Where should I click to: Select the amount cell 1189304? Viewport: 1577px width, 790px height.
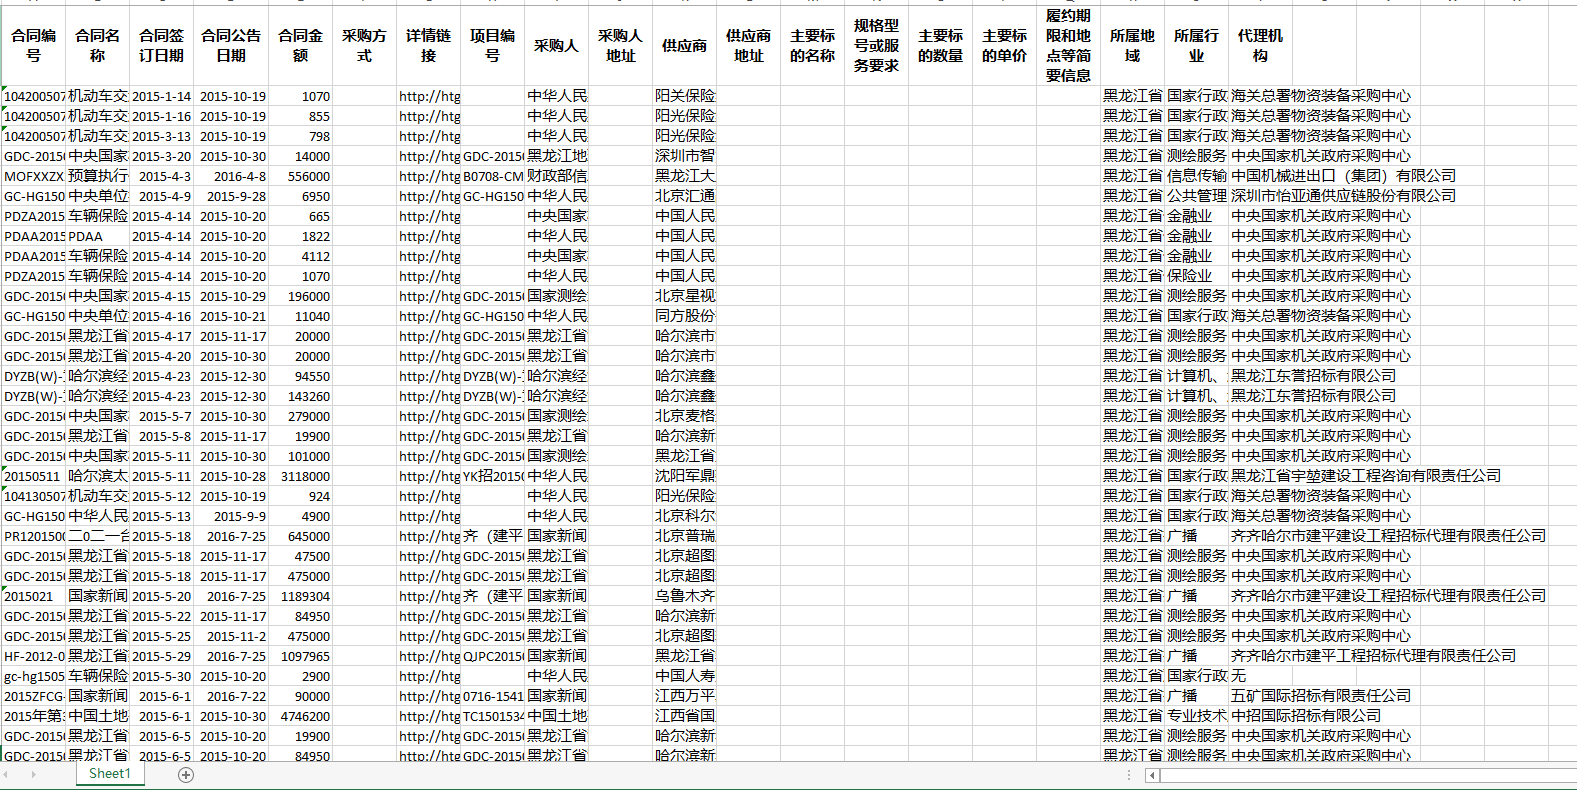coord(300,596)
